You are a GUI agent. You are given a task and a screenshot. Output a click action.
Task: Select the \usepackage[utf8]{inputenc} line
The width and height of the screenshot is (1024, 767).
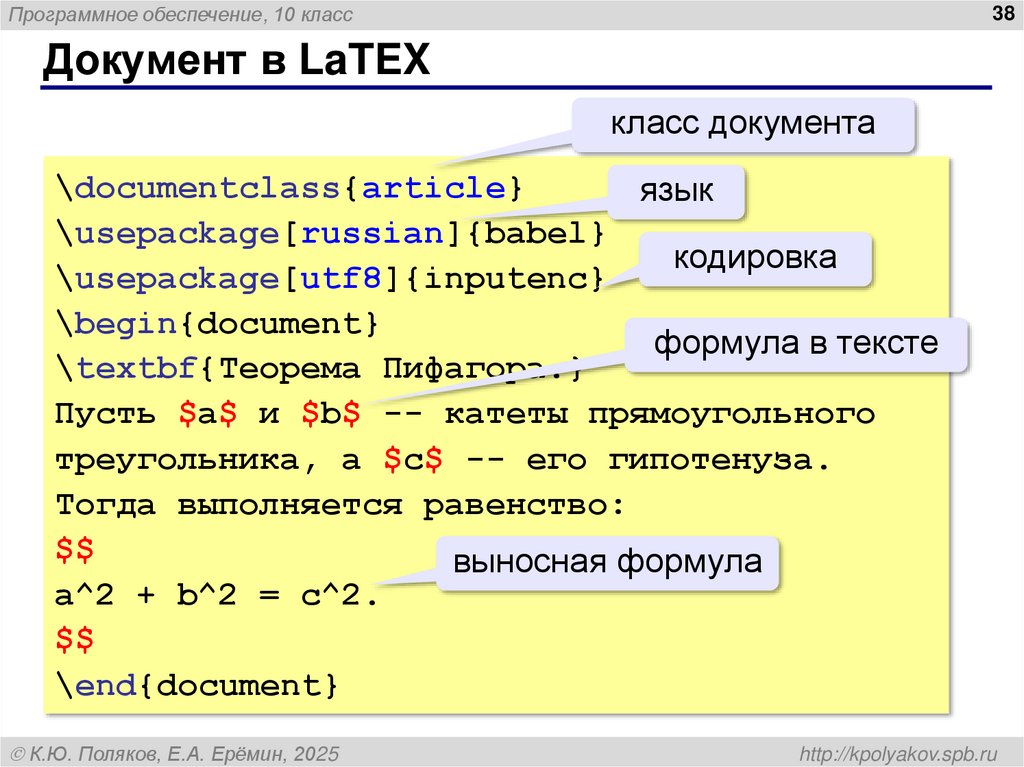(330, 279)
